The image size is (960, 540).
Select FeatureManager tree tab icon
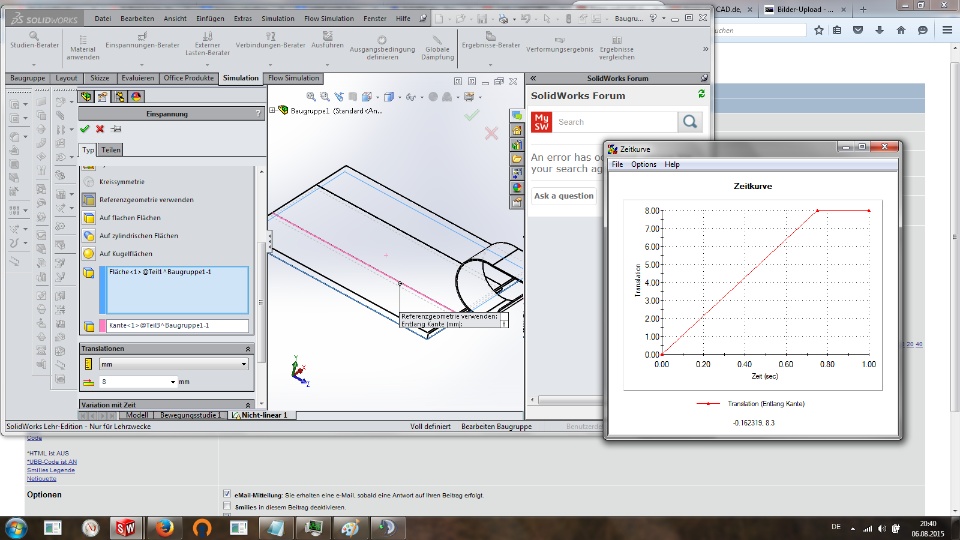[86, 97]
